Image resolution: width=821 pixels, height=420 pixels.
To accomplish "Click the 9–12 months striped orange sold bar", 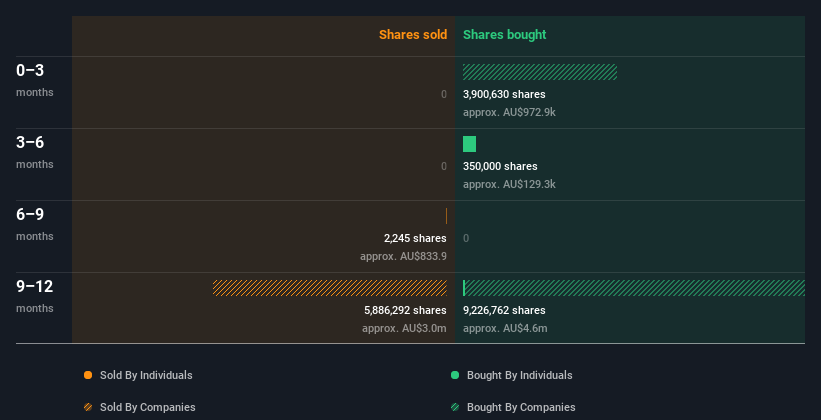I will [x=330, y=288].
